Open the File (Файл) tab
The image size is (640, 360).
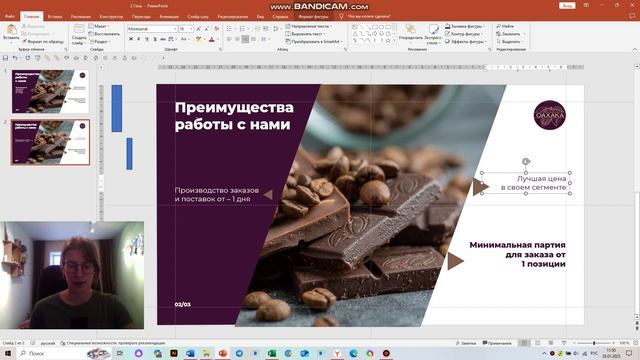pos(9,17)
